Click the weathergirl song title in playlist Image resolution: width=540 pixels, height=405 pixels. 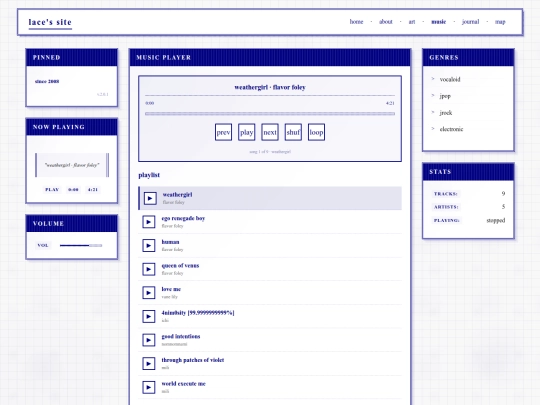[177, 195]
